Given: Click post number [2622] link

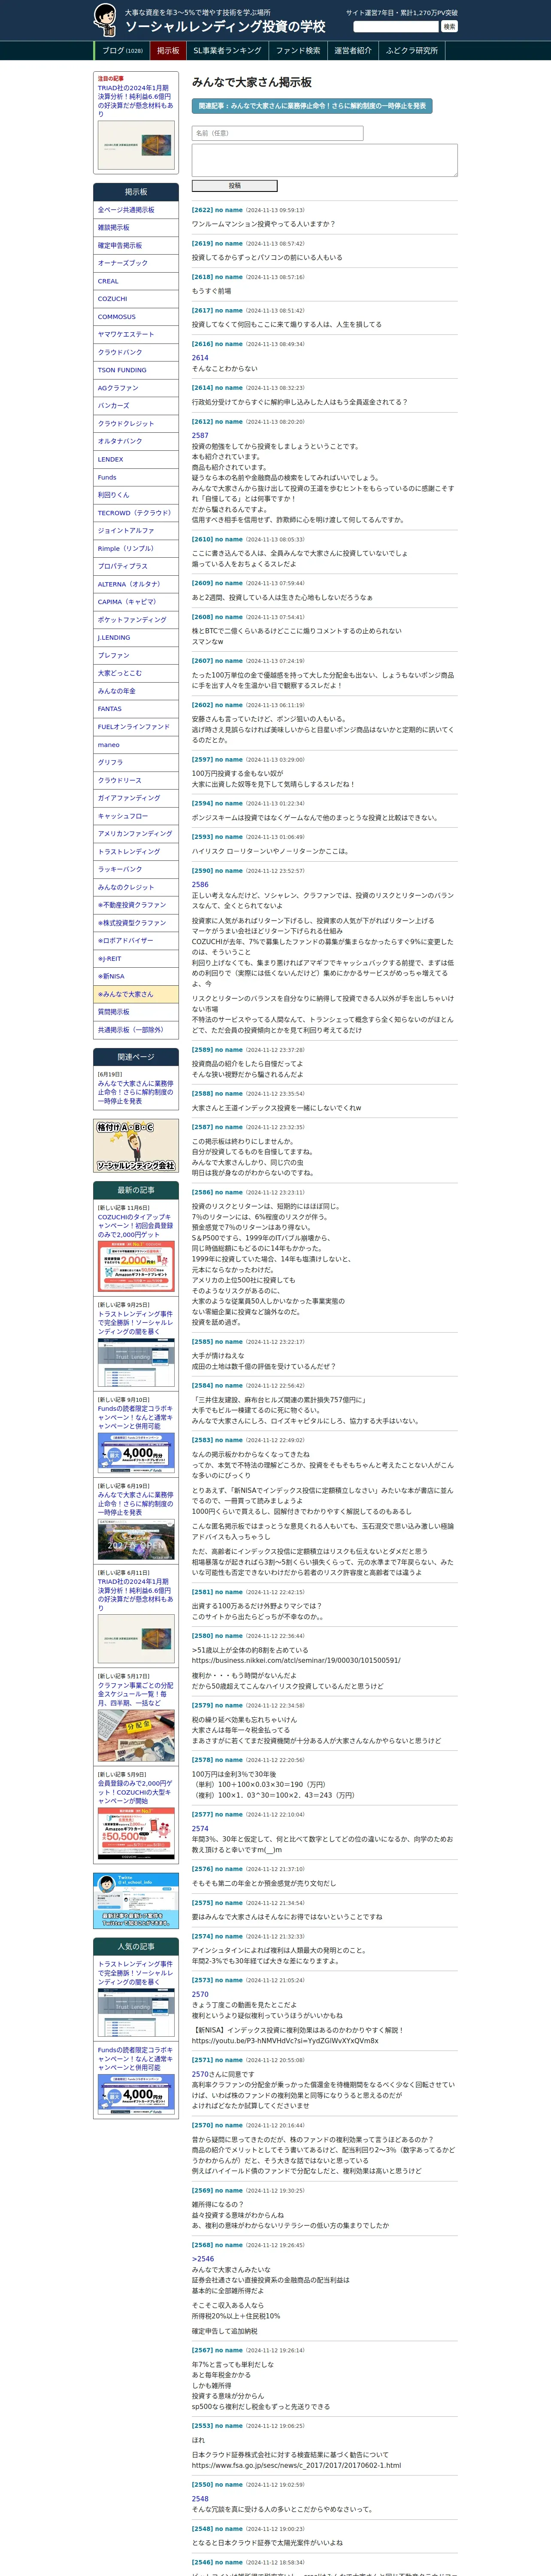Looking at the screenshot, I should click(x=202, y=210).
